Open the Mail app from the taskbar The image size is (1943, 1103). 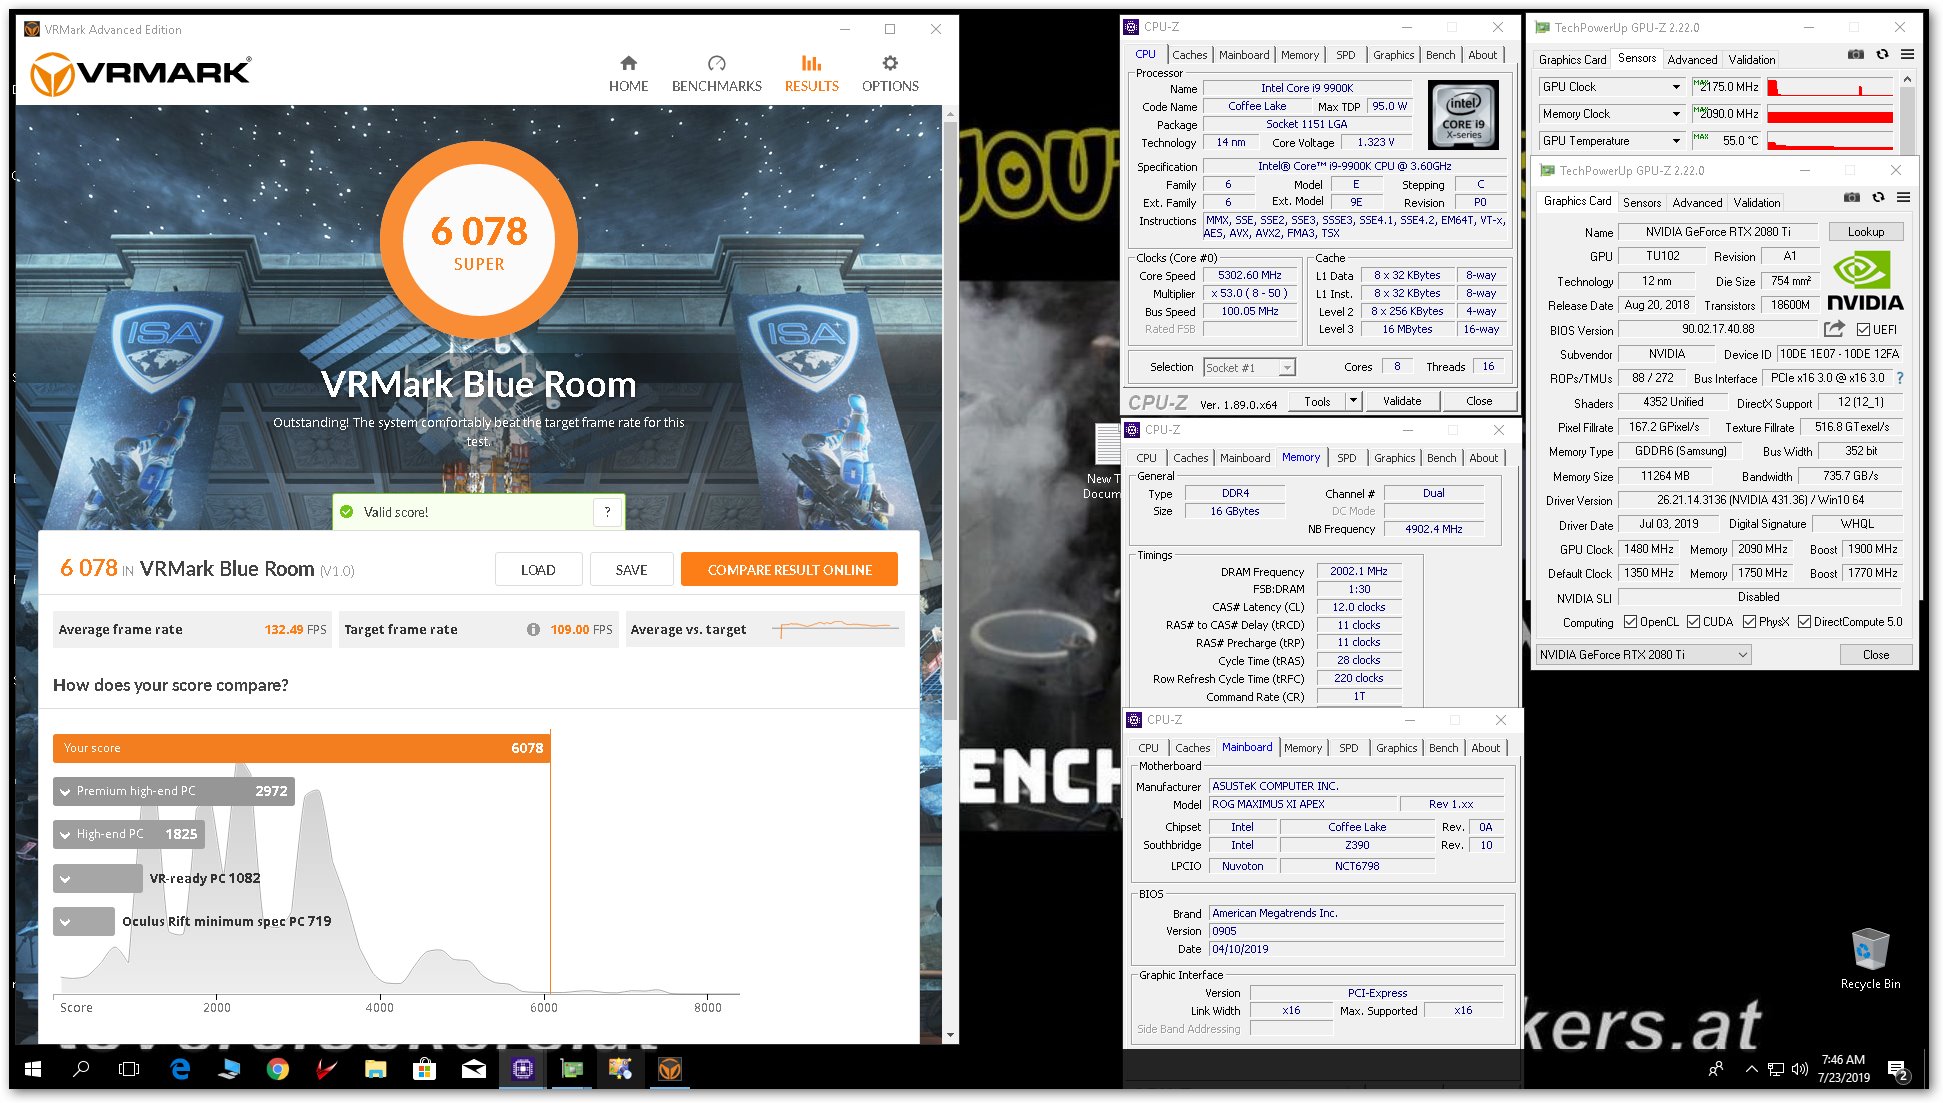click(x=474, y=1069)
